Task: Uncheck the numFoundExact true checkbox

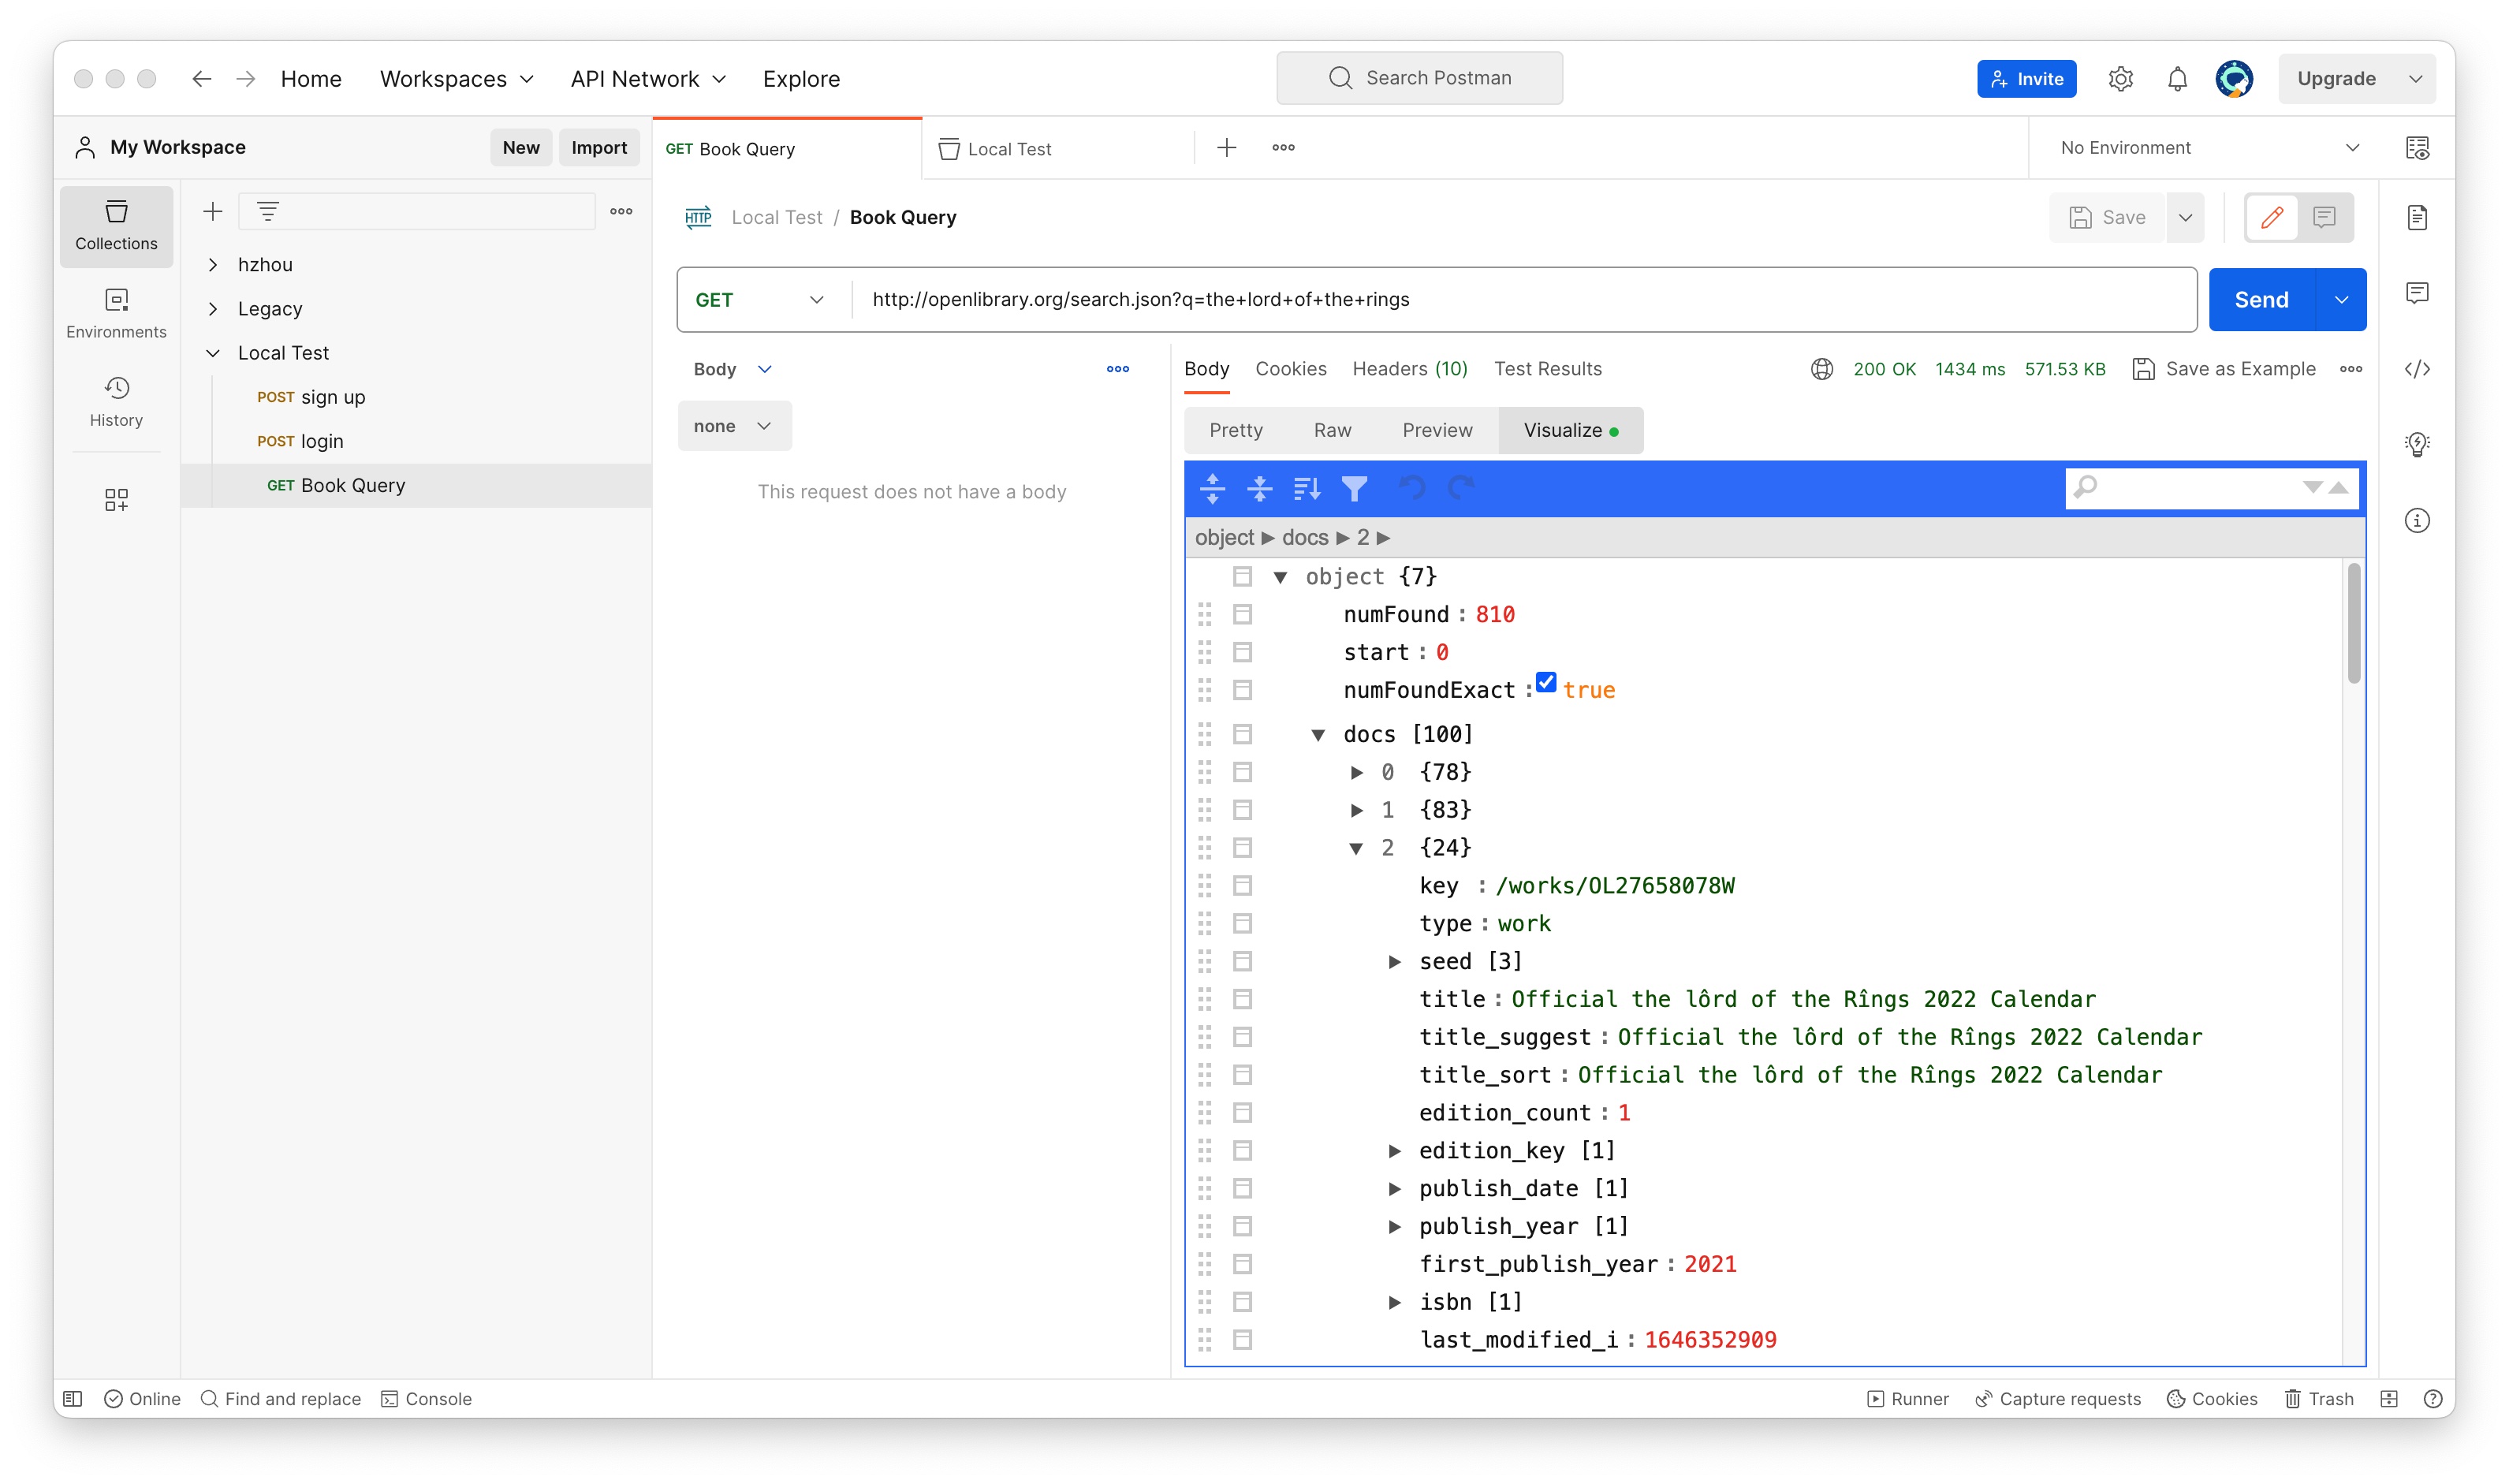Action: (x=1546, y=682)
